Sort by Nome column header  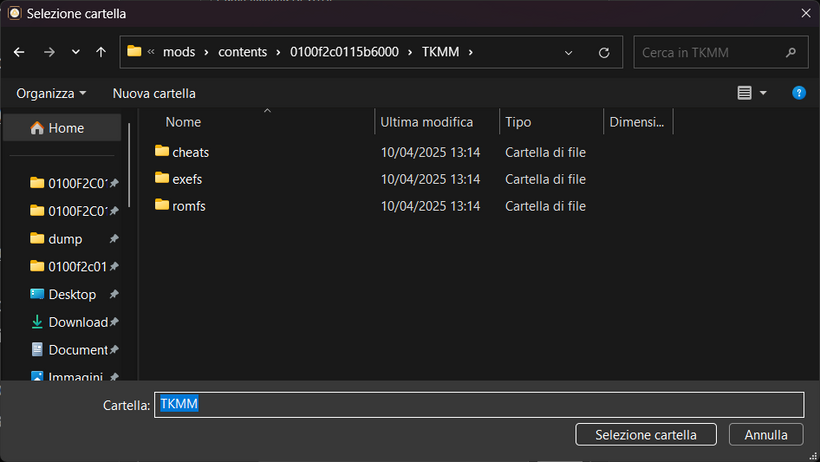click(183, 122)
